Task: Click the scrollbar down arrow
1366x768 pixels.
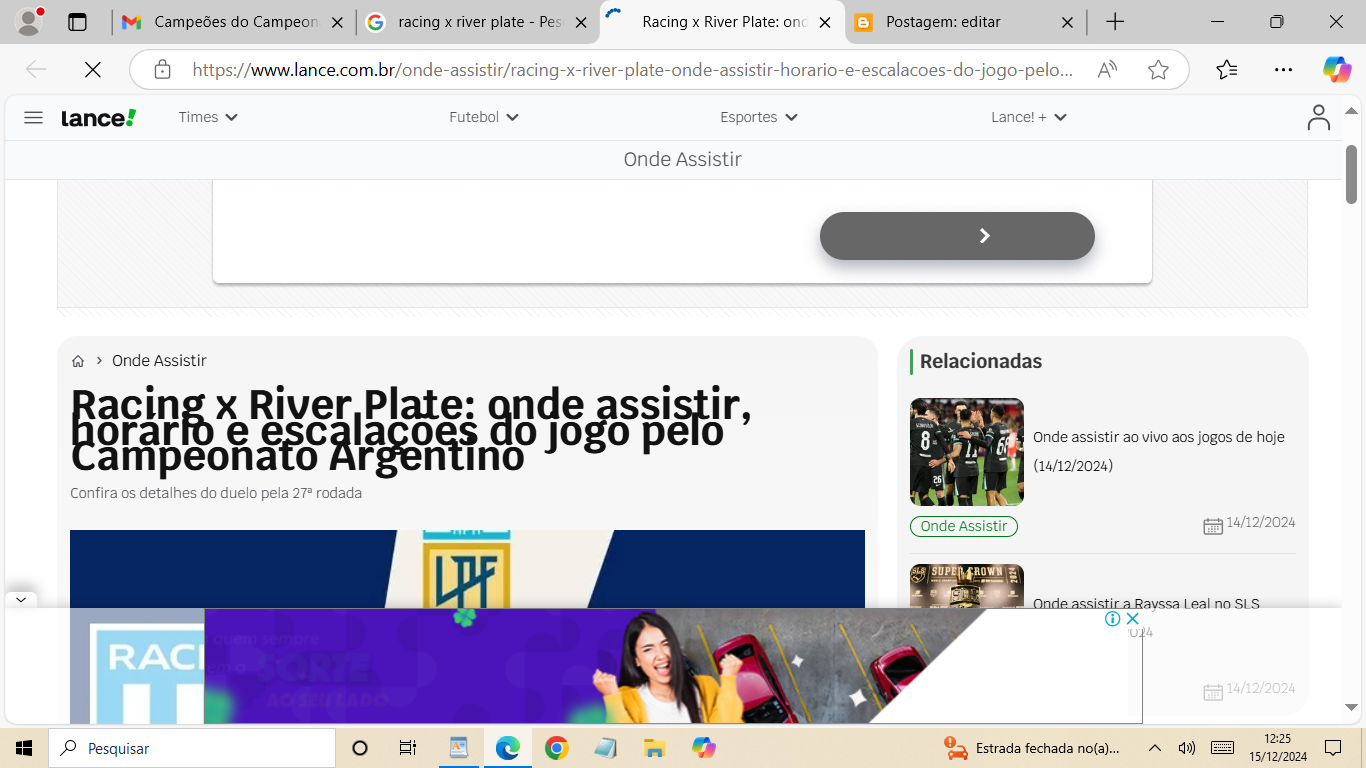Action: [x=1351, y=708]
